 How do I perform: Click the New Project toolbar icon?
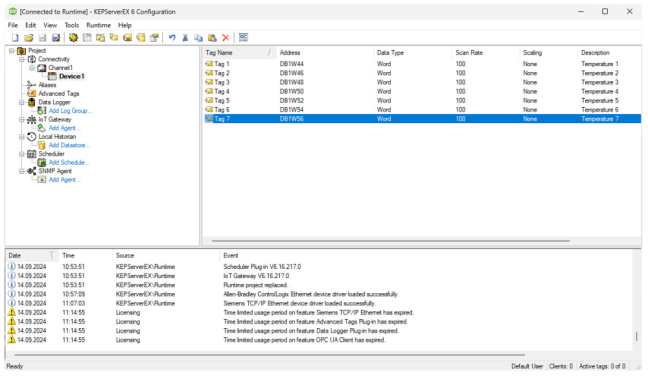pos(15,38)
